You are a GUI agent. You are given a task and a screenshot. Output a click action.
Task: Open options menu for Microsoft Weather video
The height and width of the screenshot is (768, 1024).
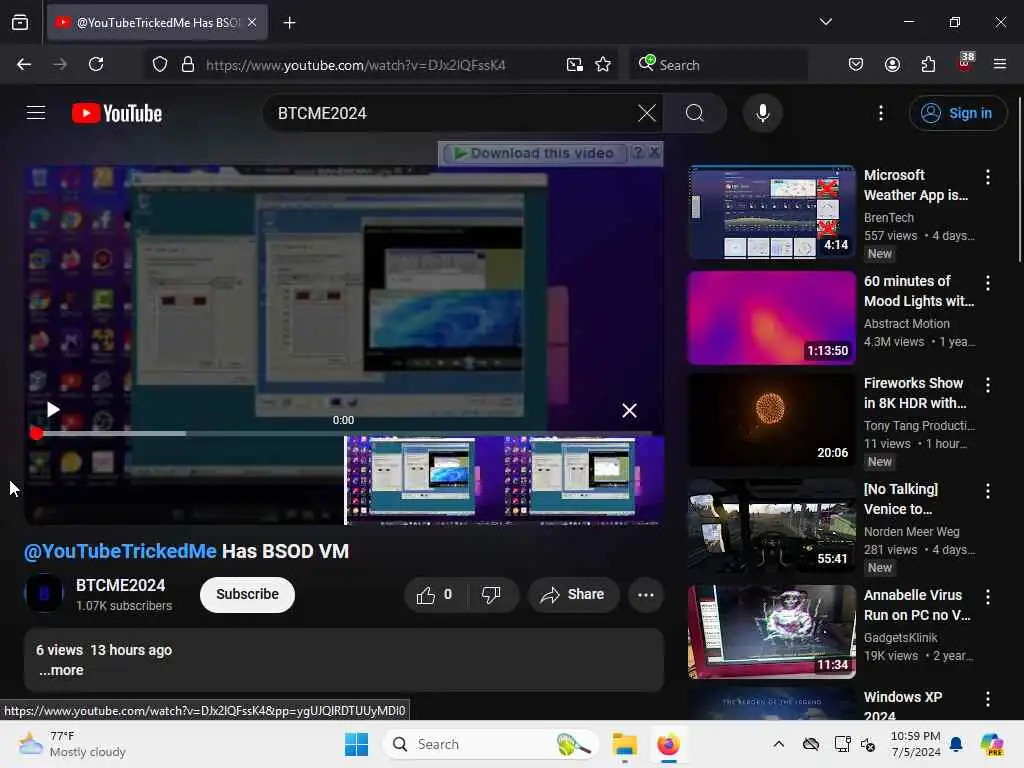(x=987, y=176)
